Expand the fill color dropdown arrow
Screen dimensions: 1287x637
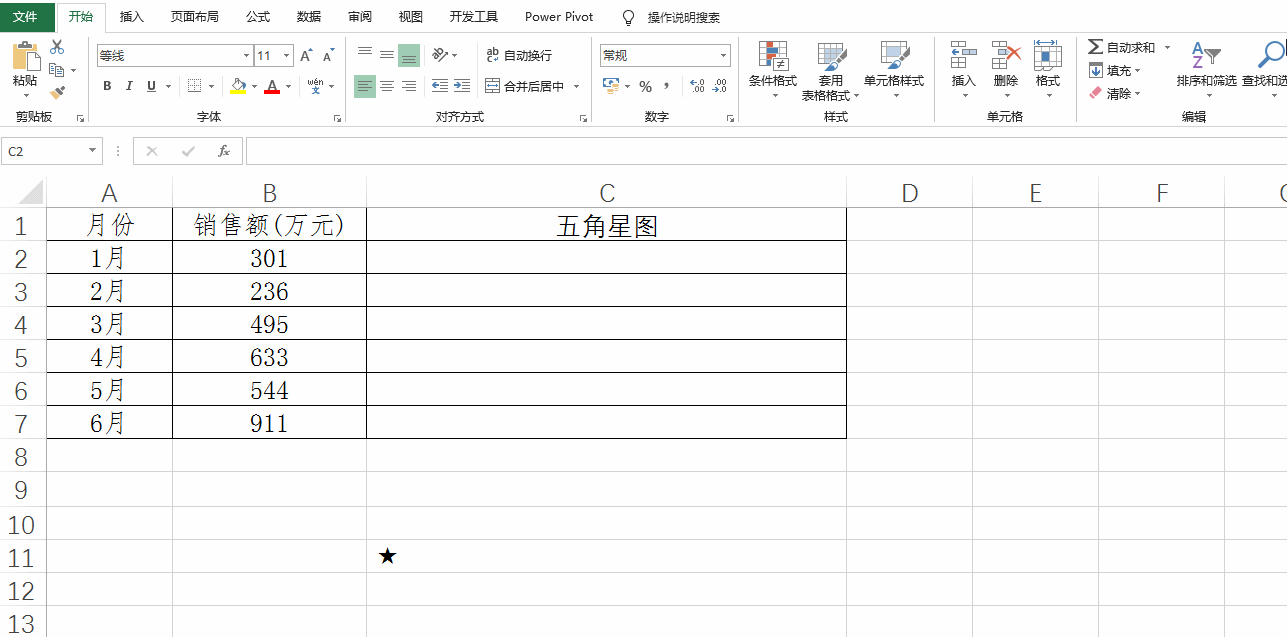click(x=252, y=87)
